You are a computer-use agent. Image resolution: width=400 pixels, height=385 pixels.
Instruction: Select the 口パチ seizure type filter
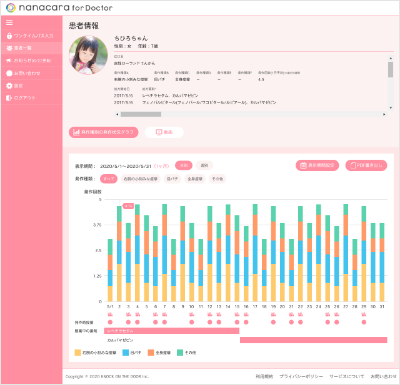[x=172, y=179]
